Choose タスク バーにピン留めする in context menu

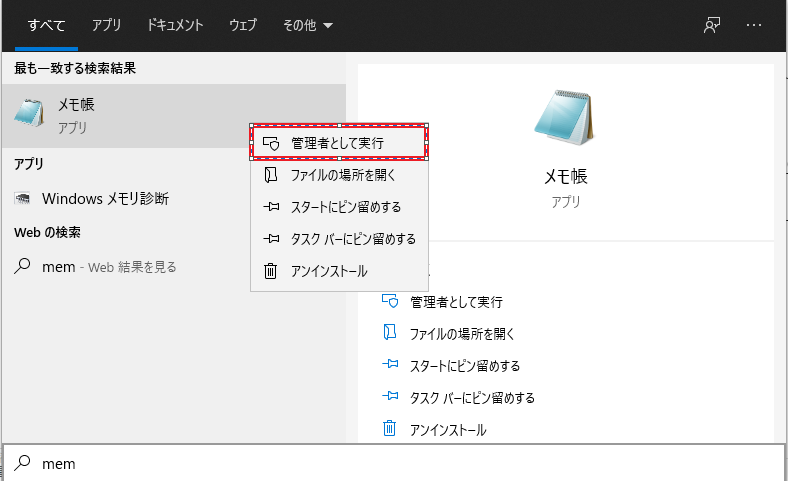[x=339, y=239]
